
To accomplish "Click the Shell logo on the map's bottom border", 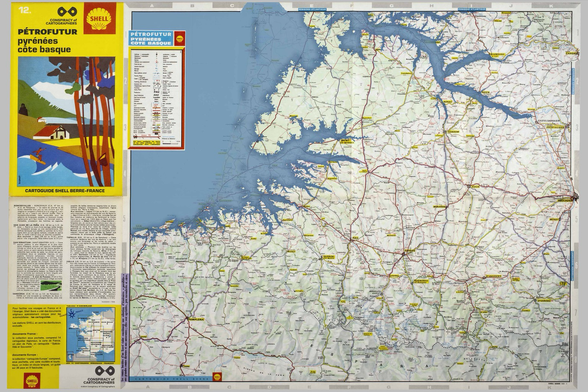I will [x=216, y=377].
